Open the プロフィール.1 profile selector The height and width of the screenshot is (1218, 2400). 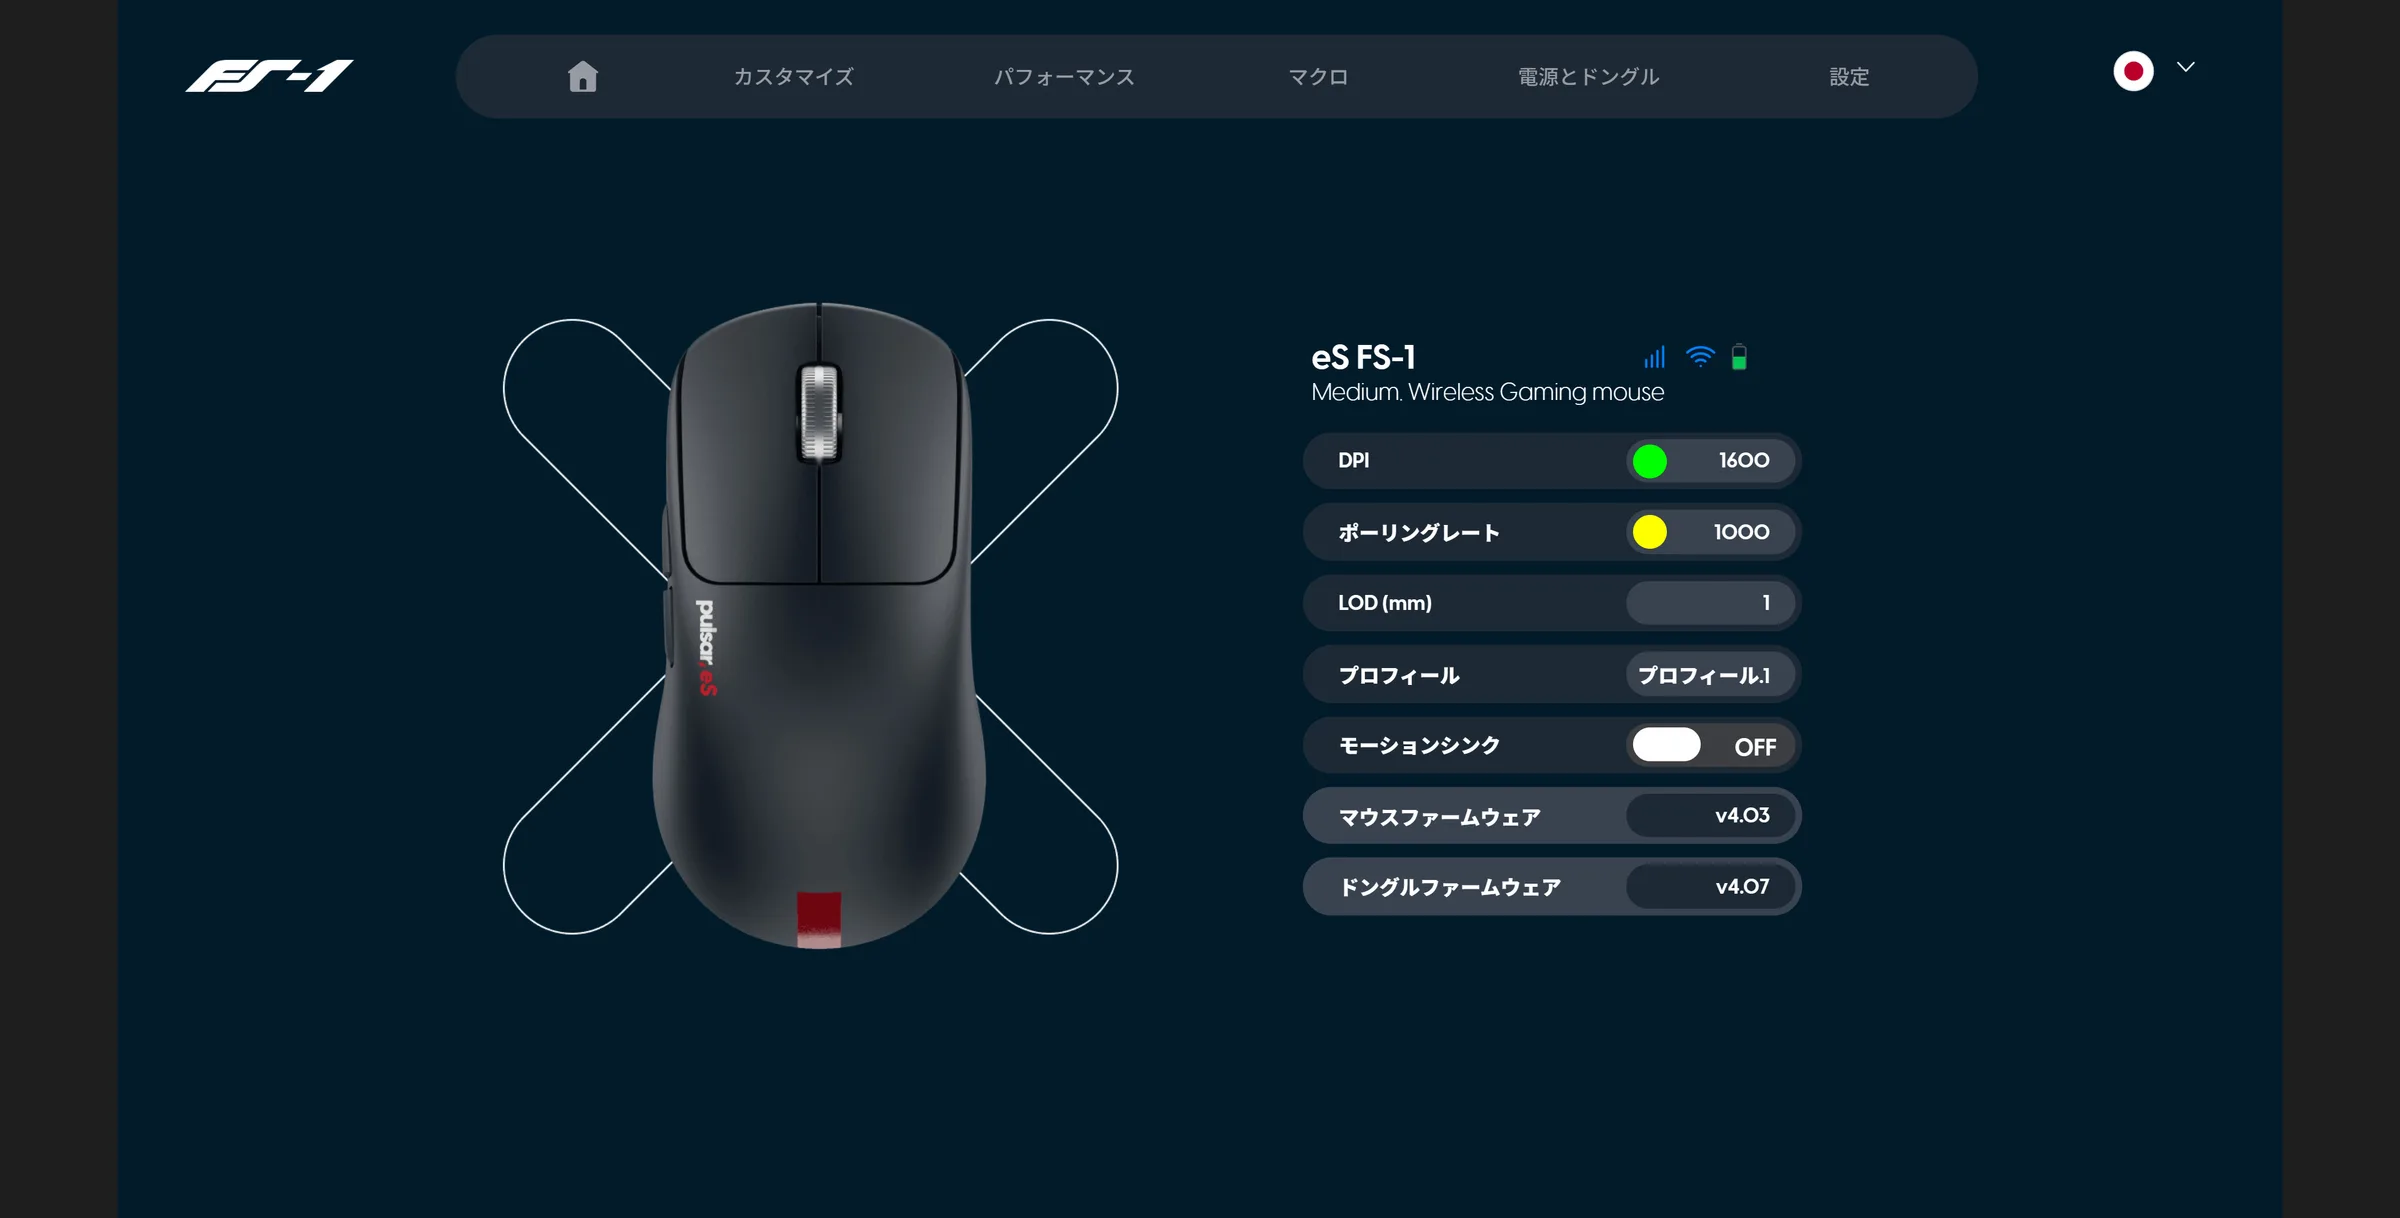pos(1710,675)
